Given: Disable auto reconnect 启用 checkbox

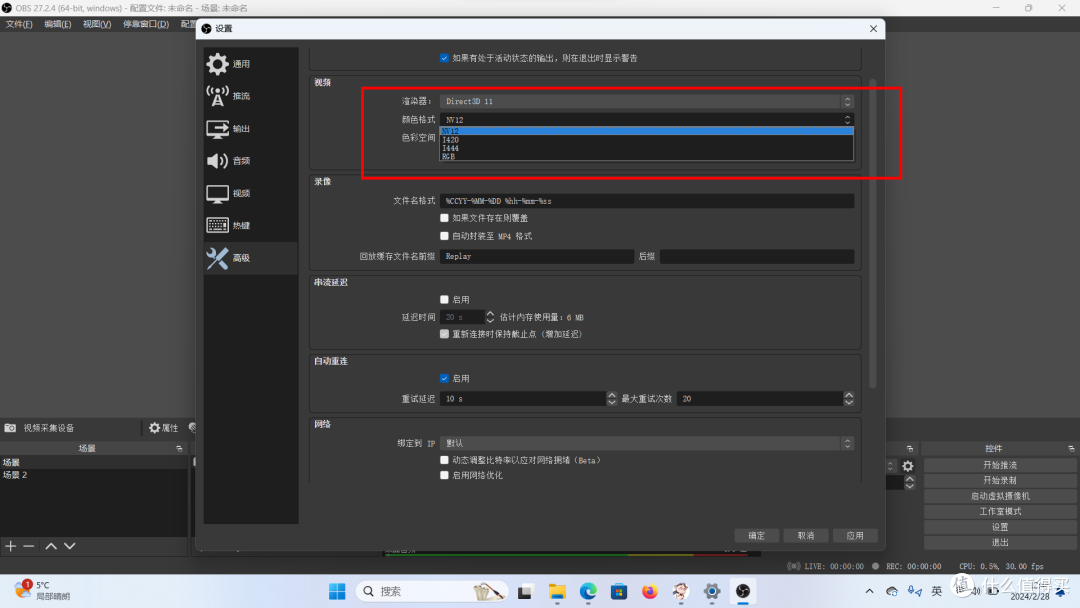Looking at the screenshot, I should pos(444,379).
